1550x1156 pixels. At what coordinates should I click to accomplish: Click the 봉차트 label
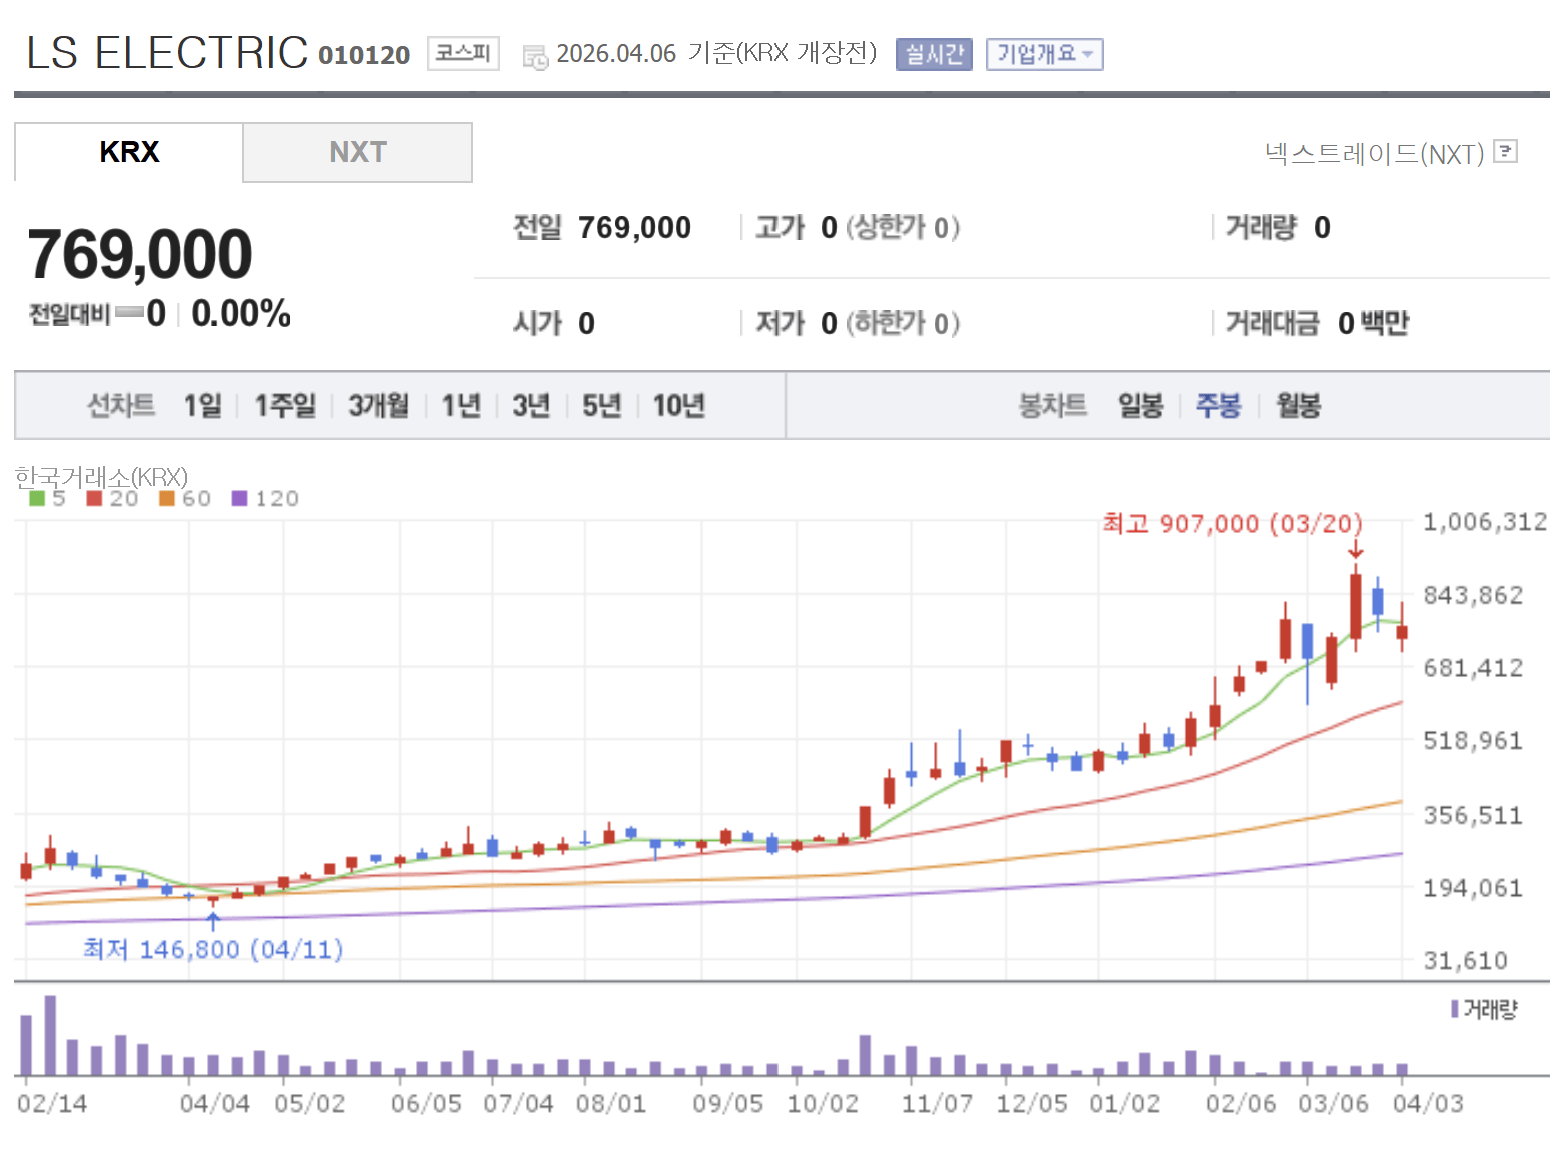point(1052,405)
